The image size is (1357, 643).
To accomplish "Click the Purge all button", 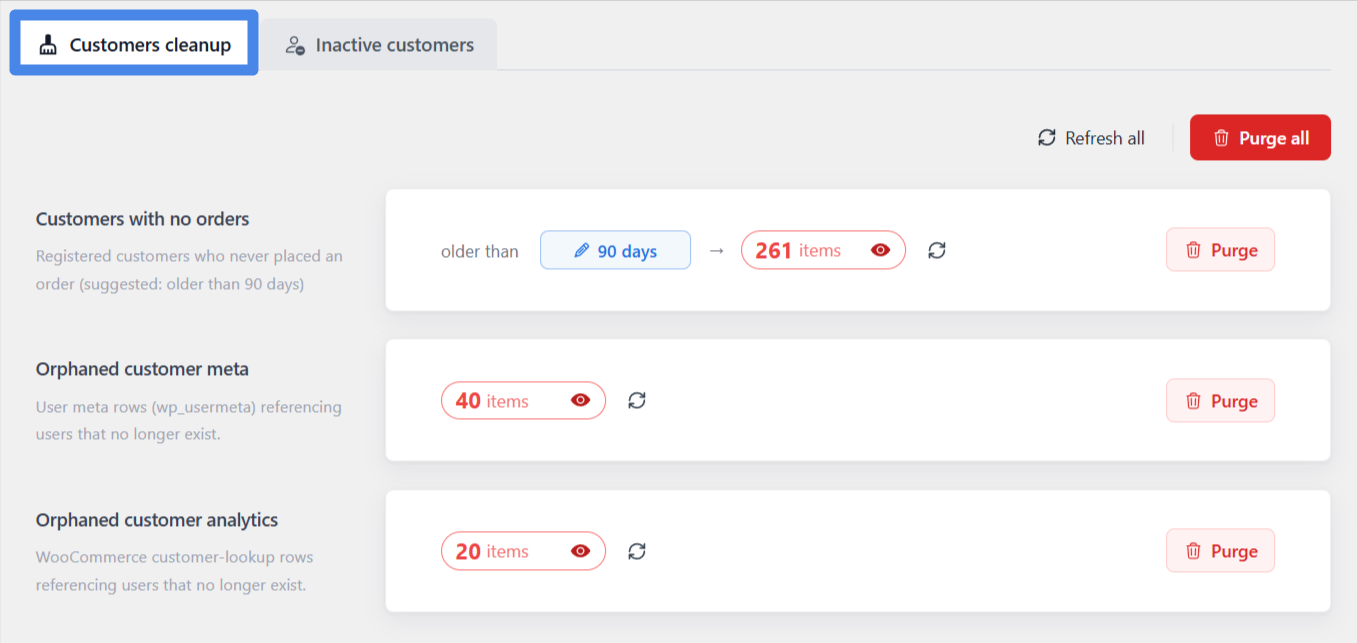I will (x=1260, y=138).
